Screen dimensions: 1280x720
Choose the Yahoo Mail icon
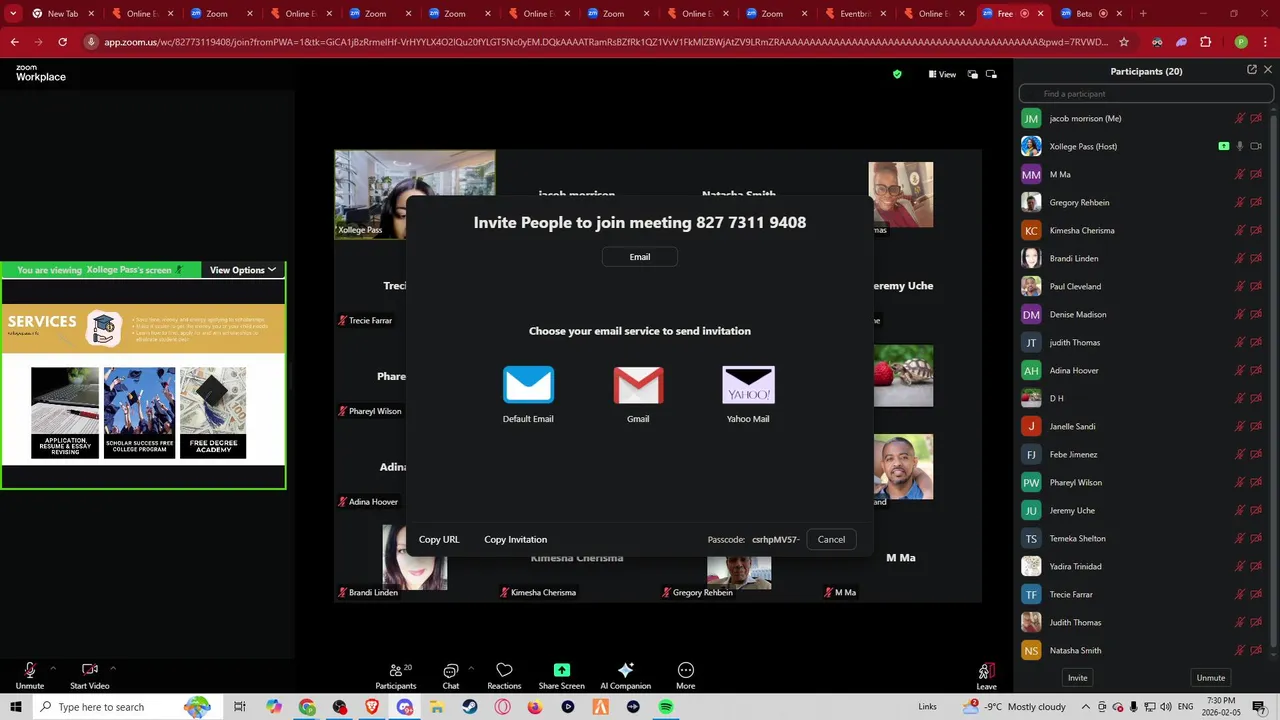(748, 384)
